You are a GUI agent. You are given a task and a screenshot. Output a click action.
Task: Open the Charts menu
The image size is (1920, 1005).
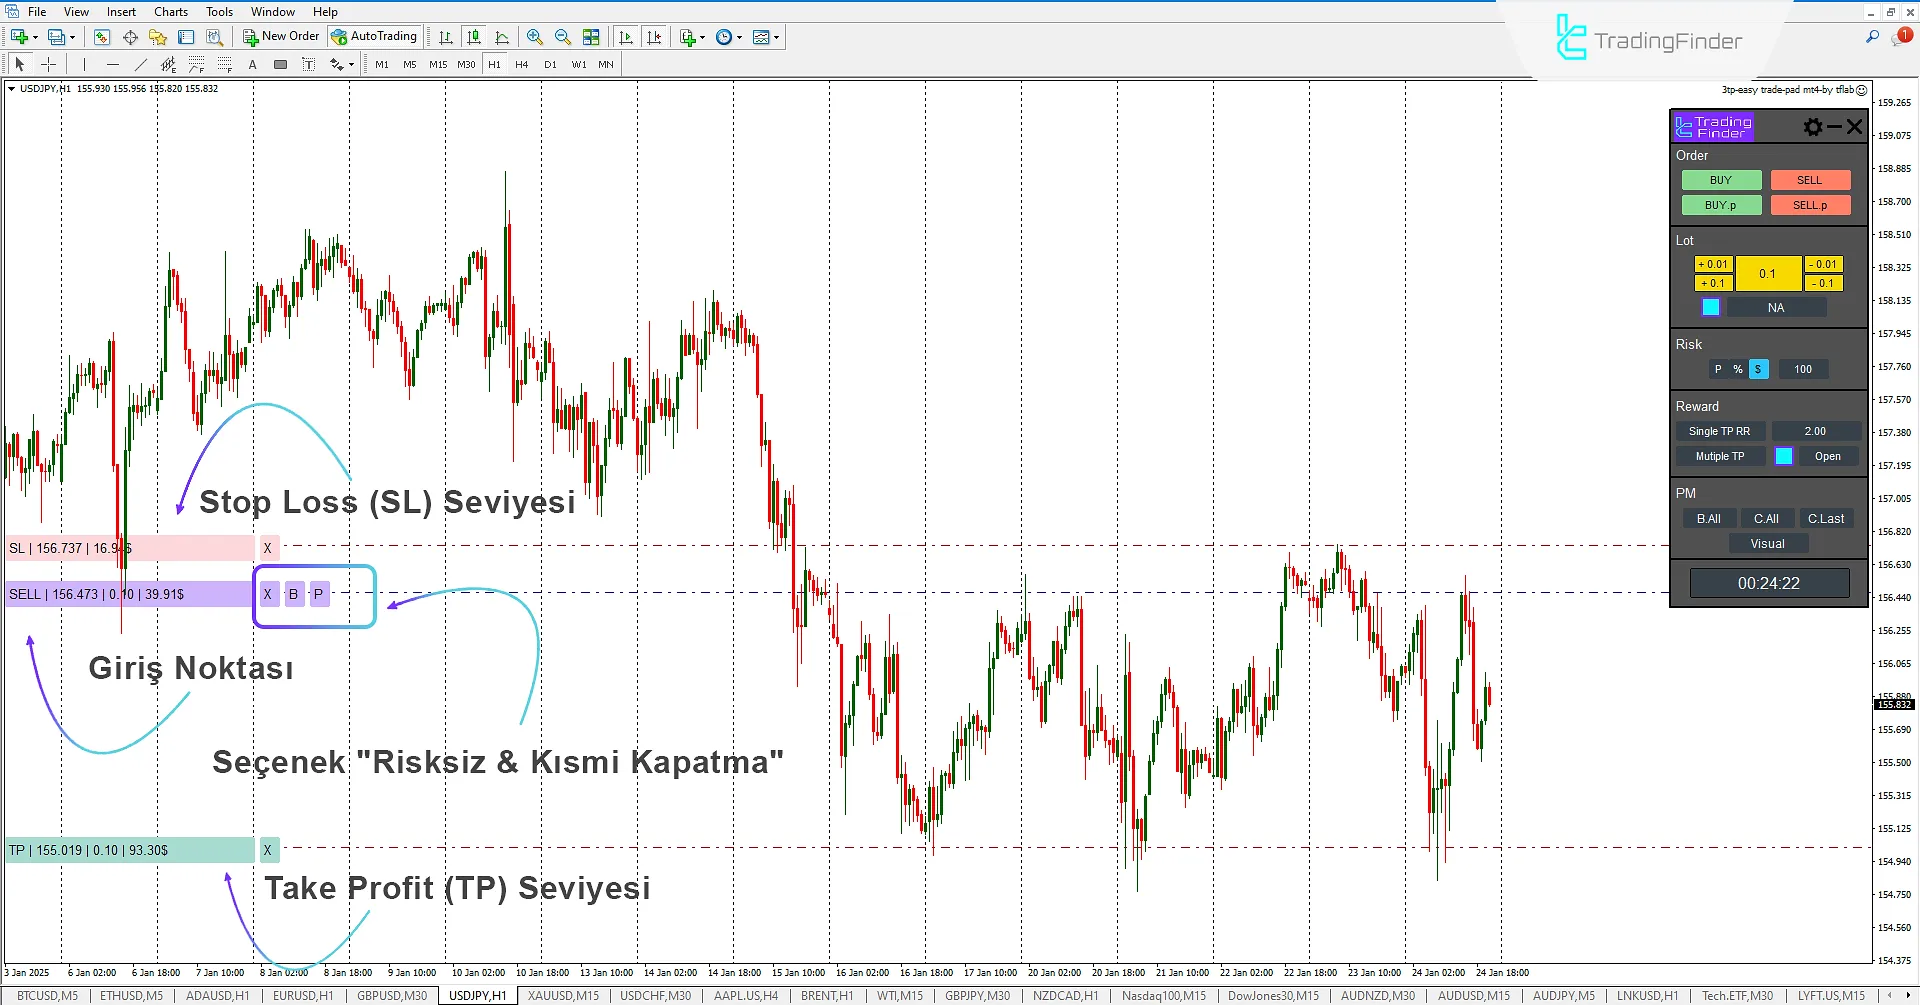point(171,12)
